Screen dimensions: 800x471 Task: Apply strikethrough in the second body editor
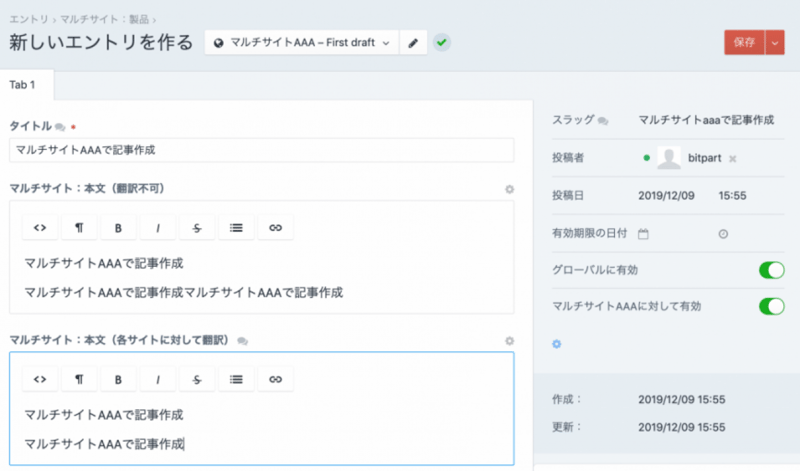point(197,379)
